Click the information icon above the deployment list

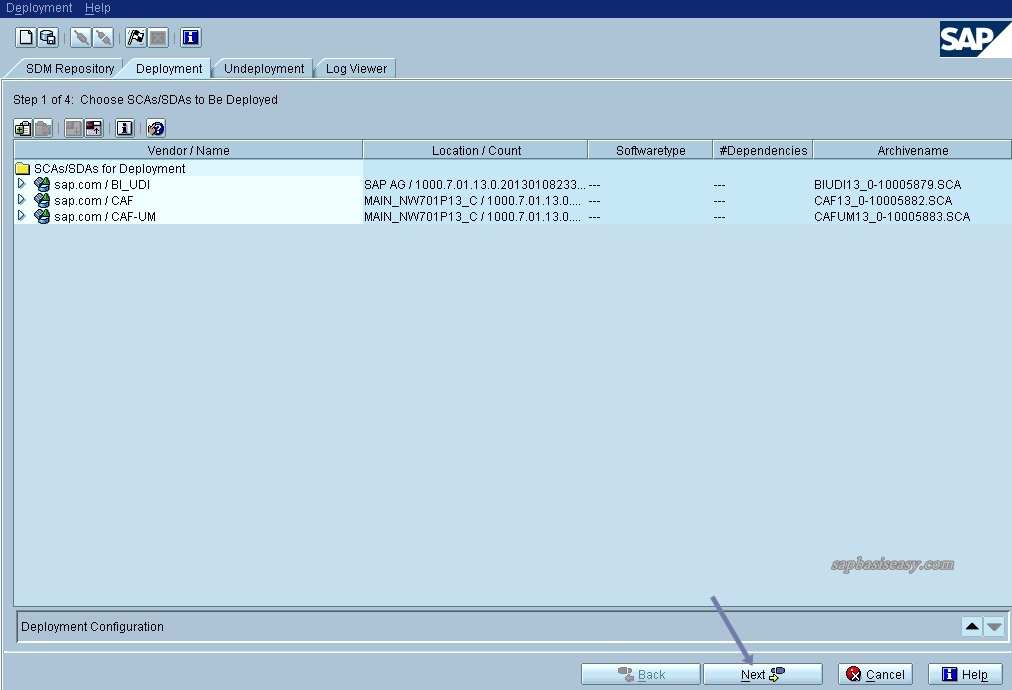tap(124, 127)
